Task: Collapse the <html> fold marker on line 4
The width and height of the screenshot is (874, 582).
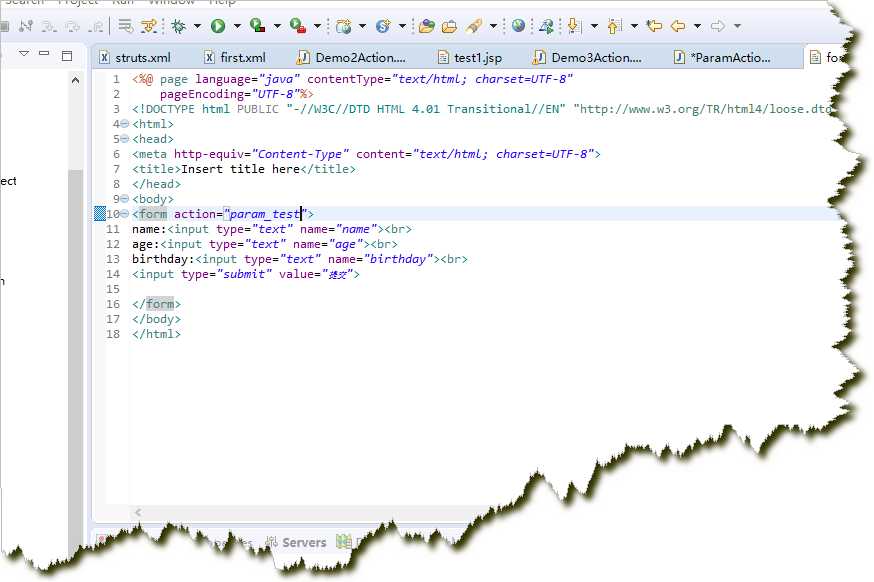Action: point(125,124)
